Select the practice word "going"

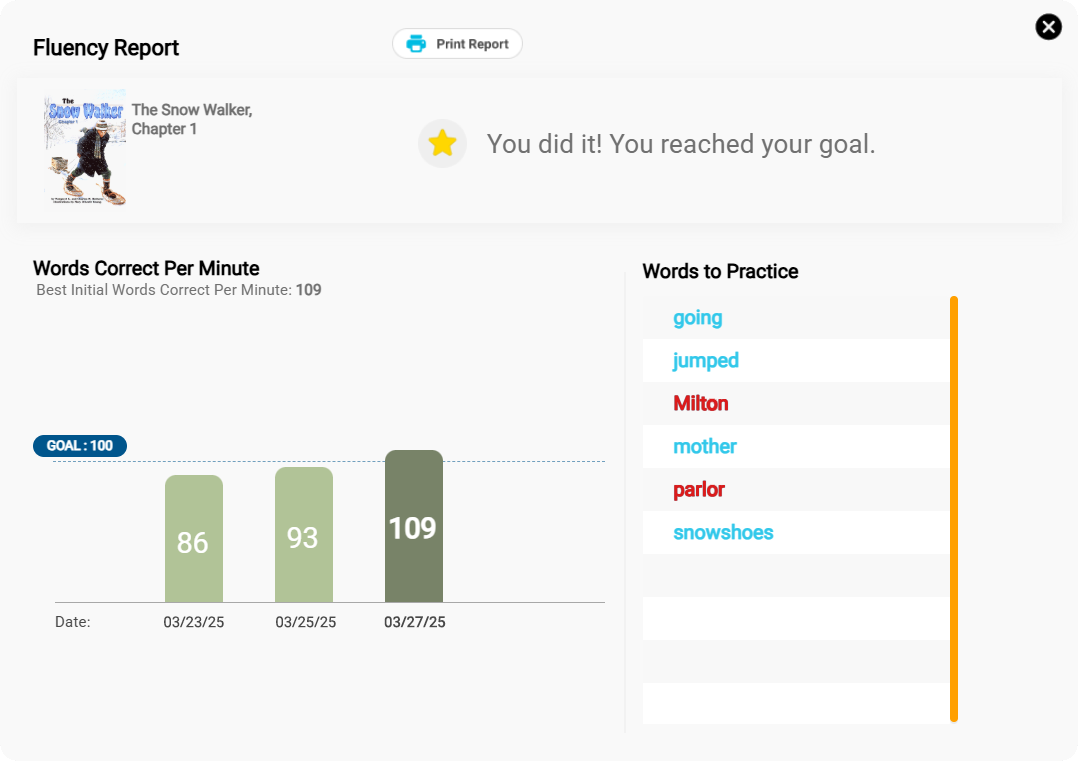697,318
